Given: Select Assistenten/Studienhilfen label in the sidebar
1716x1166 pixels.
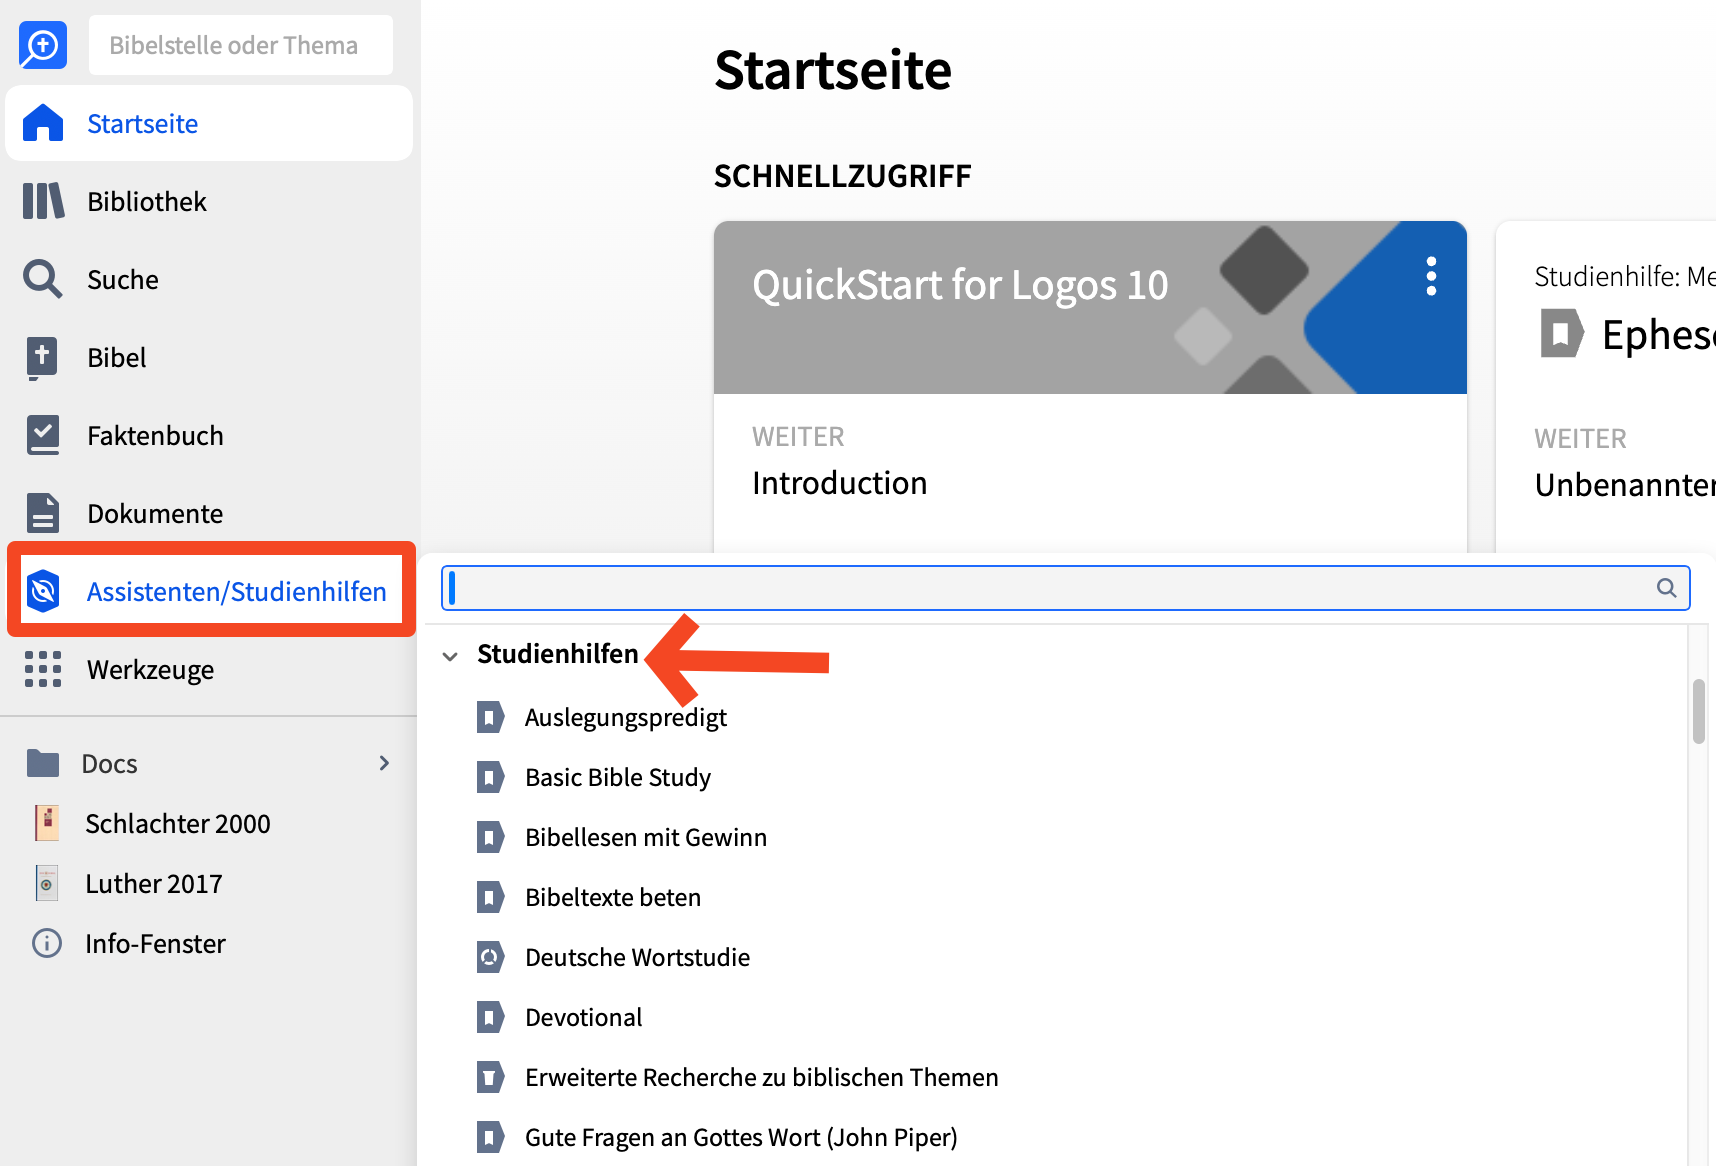Looking at the screenshot, I should (236, 592).
